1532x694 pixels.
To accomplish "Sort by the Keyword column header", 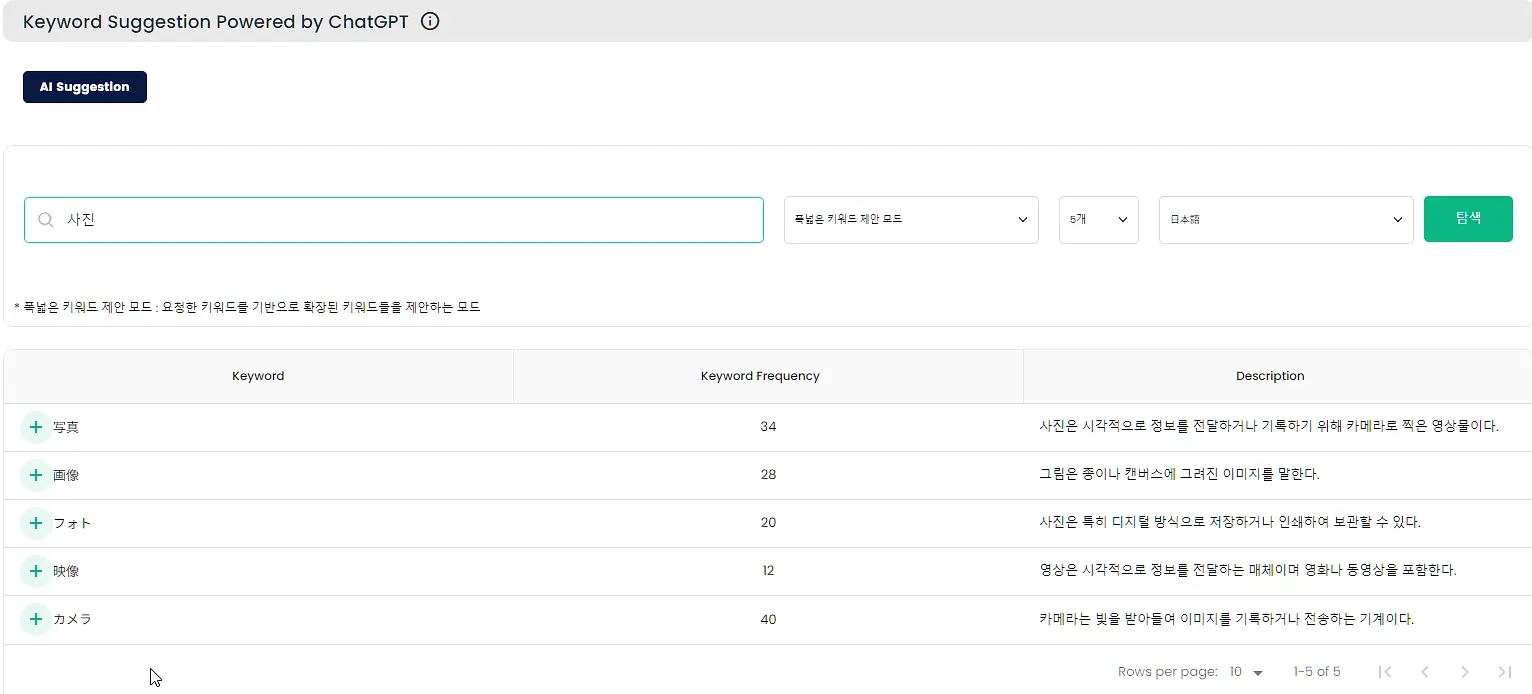I will coord(258,376).
